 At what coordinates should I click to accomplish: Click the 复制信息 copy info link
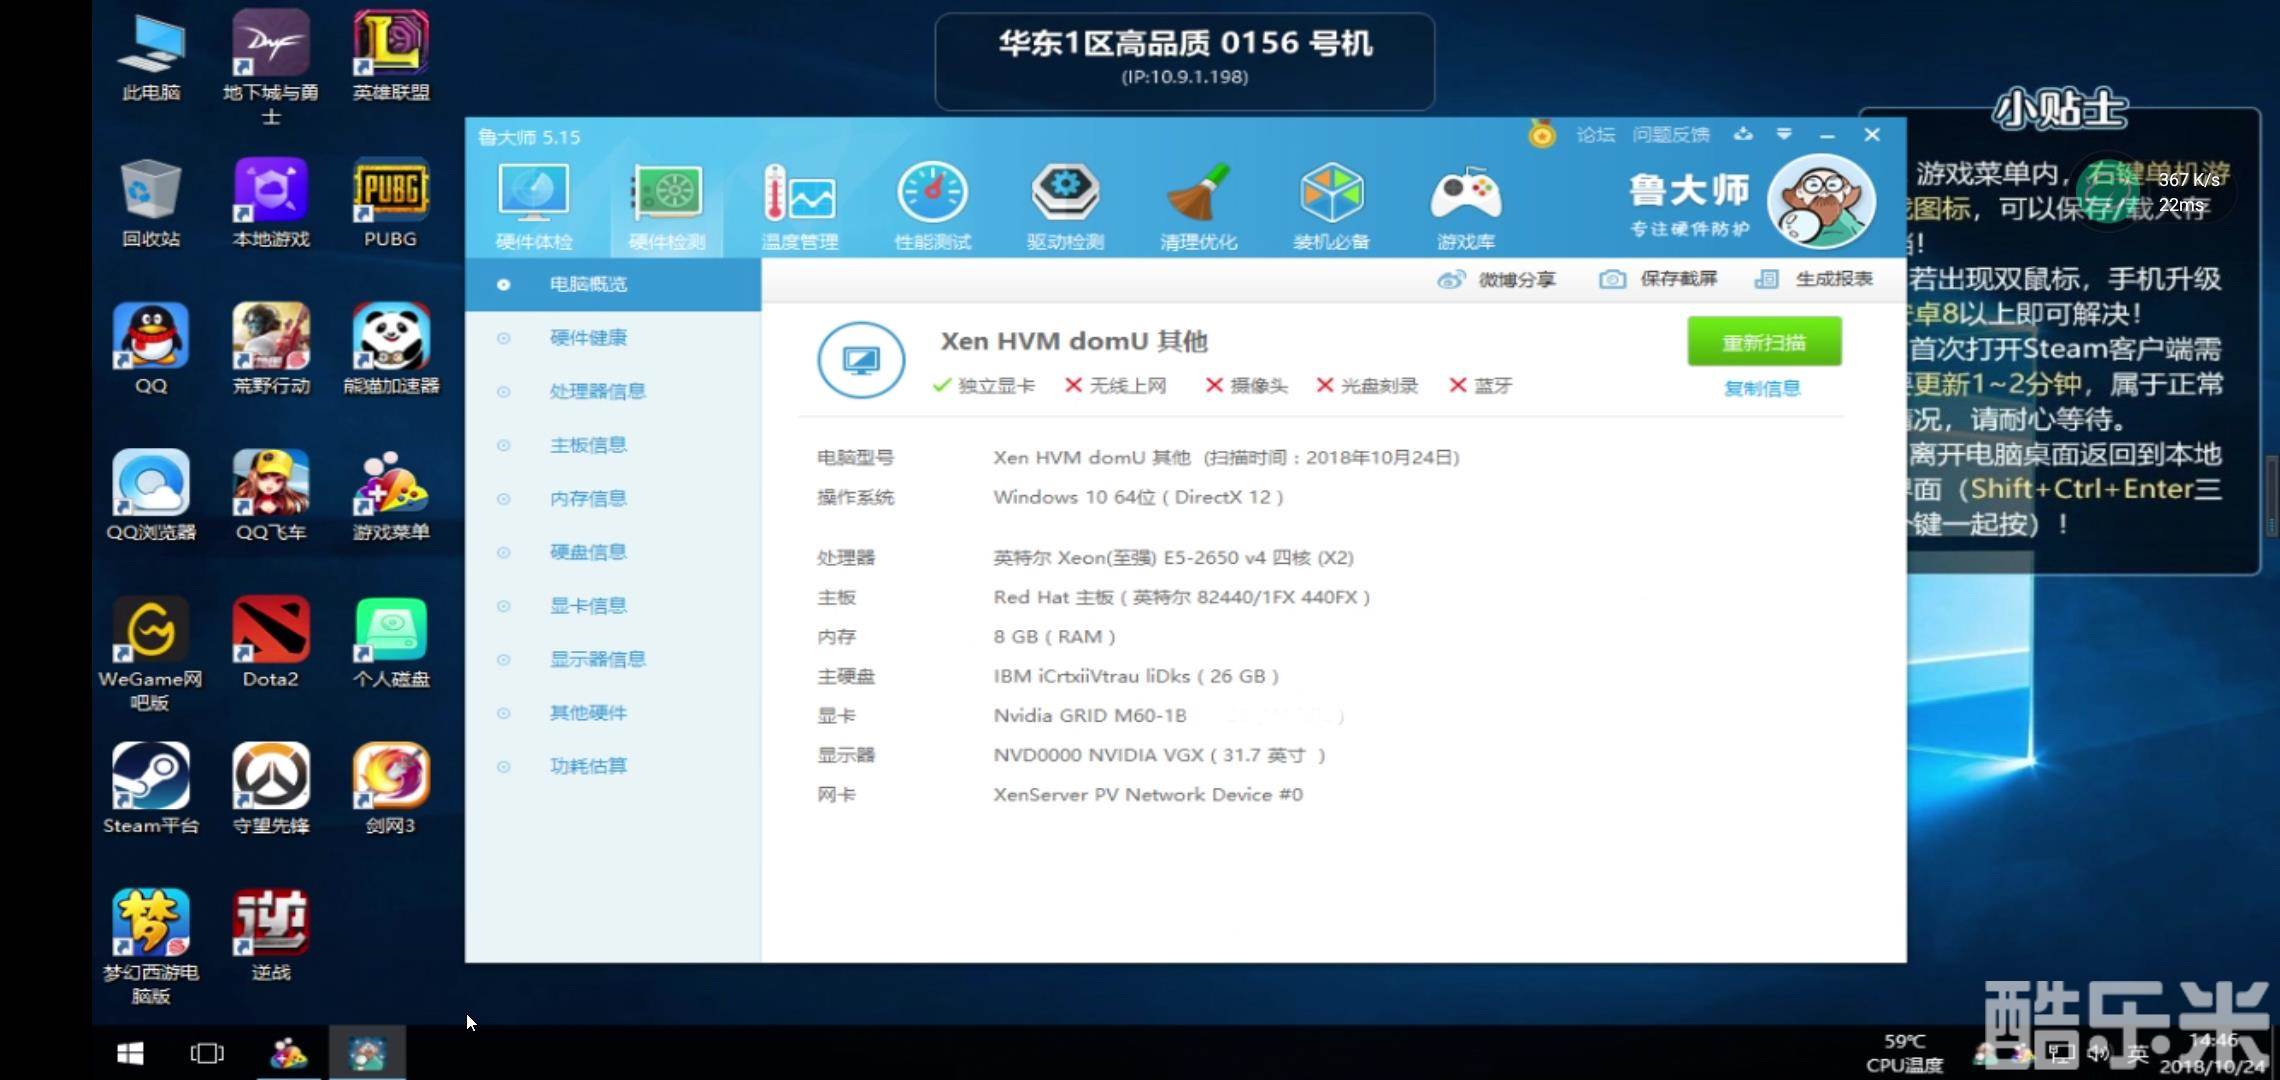point(1762,388)
